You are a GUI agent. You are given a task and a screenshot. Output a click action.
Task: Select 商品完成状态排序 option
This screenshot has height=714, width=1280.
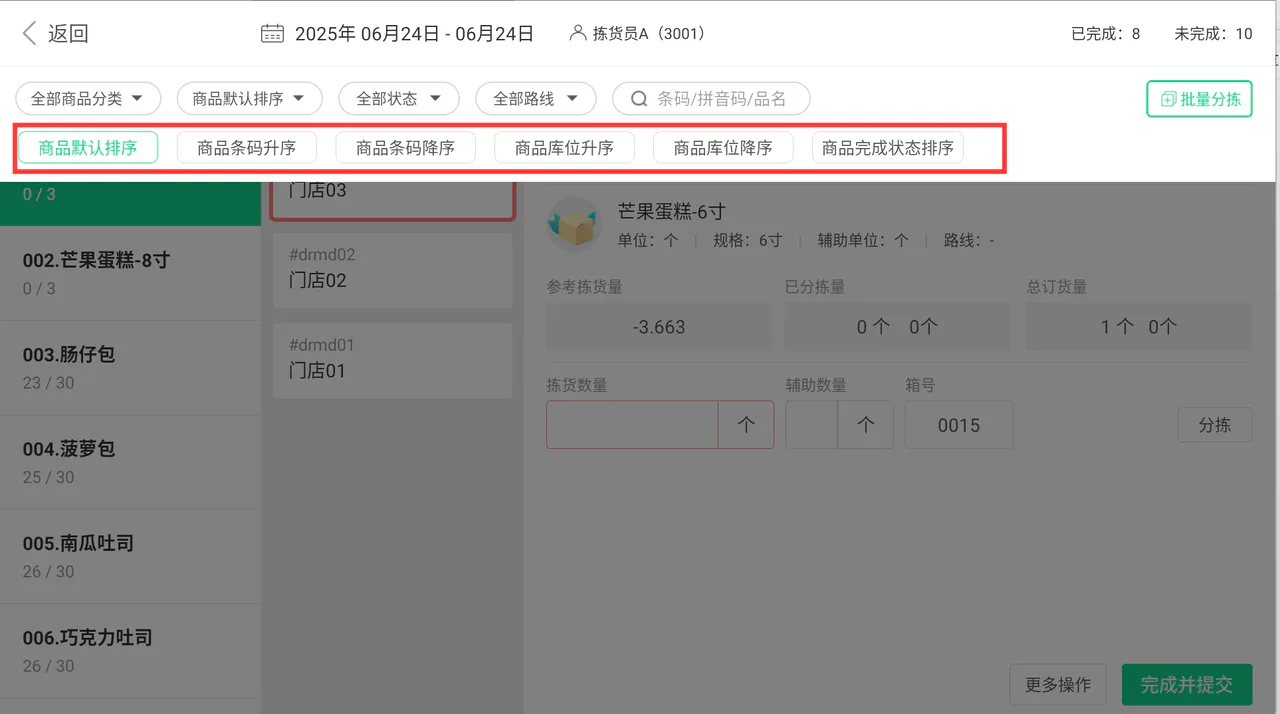tap(888, 148)
